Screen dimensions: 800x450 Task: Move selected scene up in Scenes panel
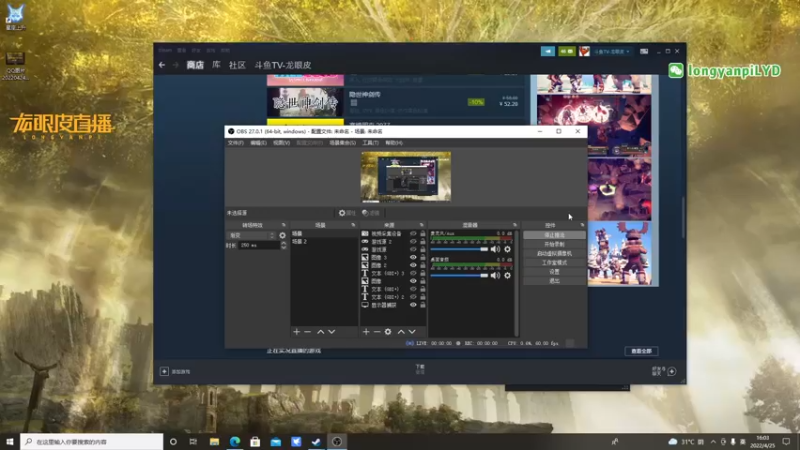[x=320, y=332]
